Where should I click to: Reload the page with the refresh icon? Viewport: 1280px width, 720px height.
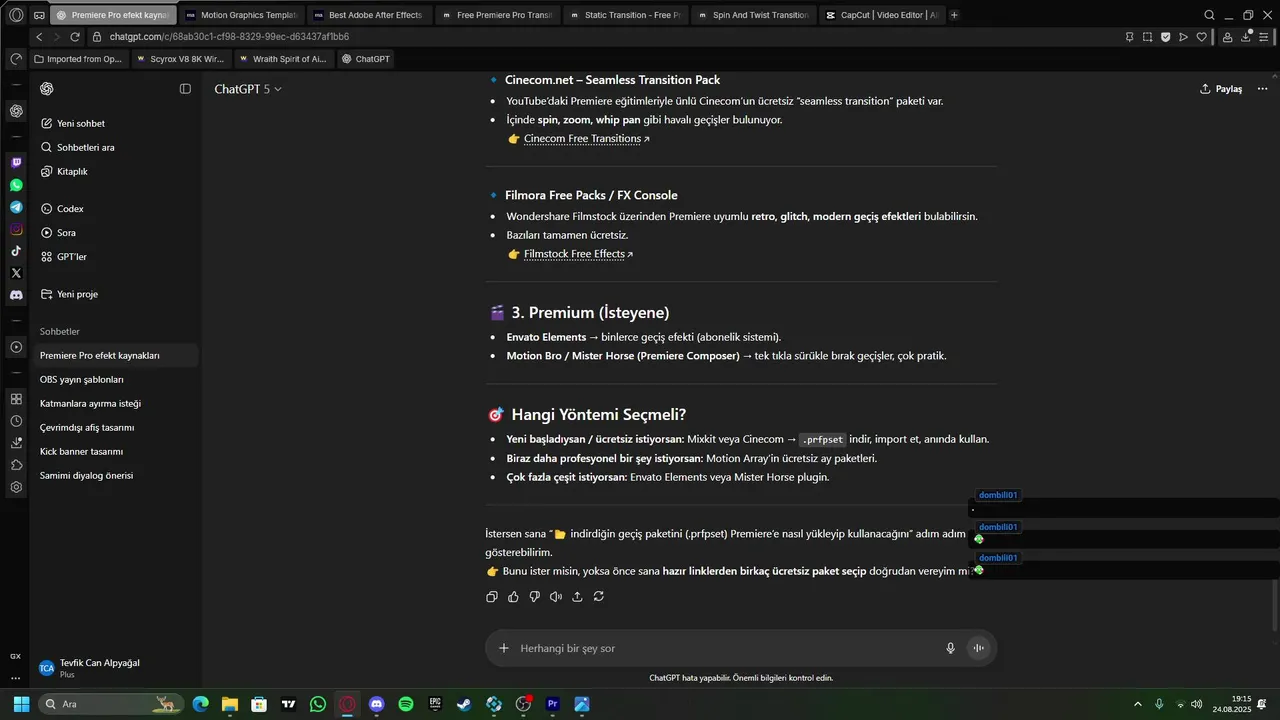pyautogui.click(x=75, y=37)
